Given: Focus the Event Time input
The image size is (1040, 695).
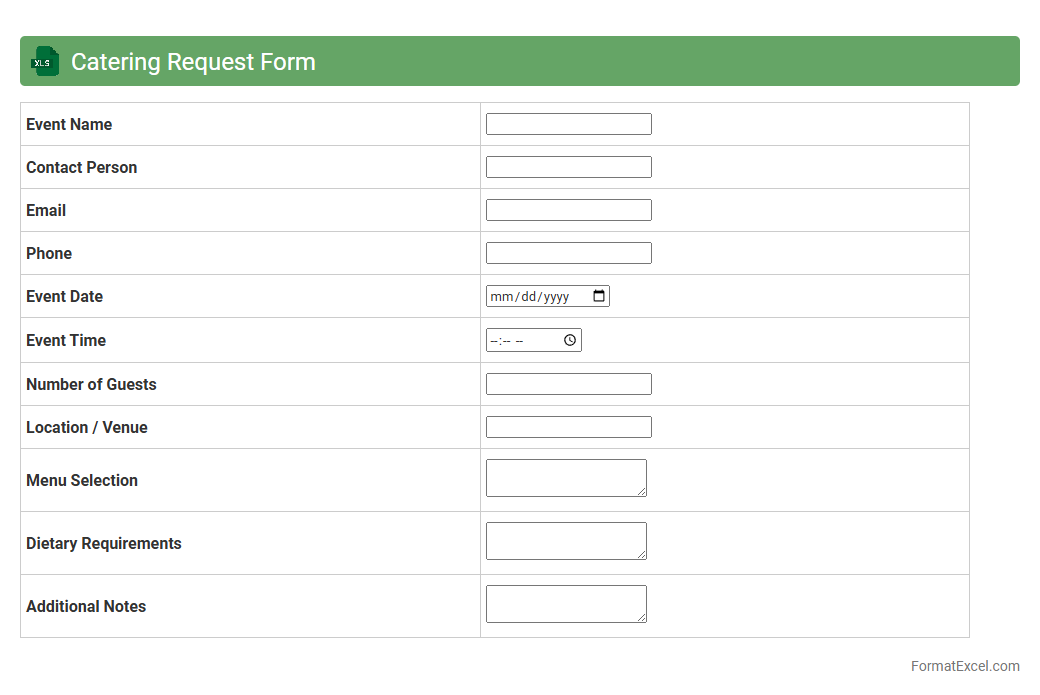Looking at the screenshot, I should (x=520, y=340).
